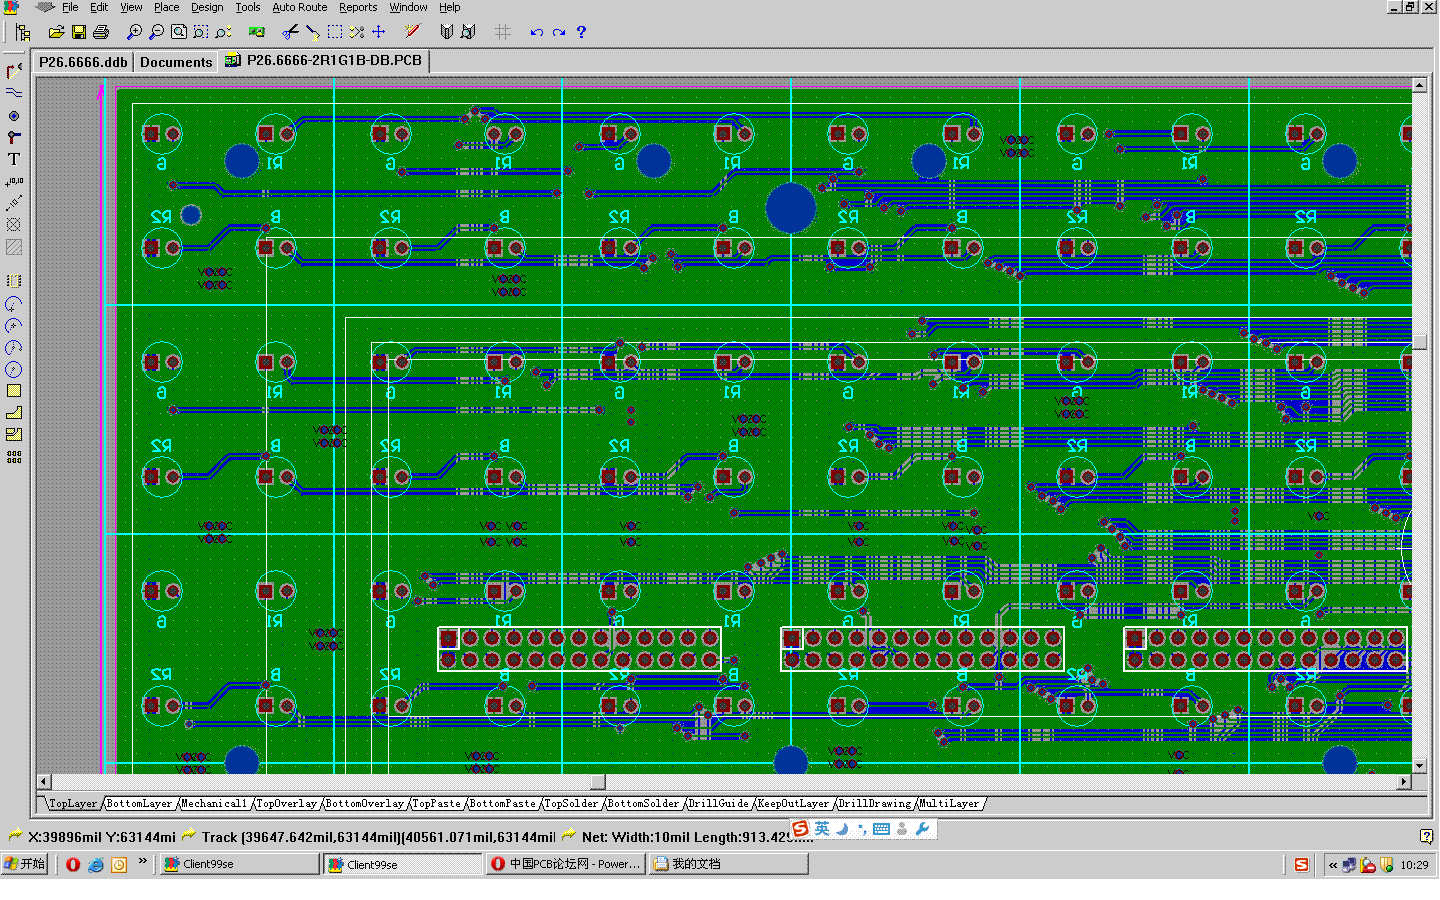Deselect all objects icon

pyautogui.click(x=357, y=32)
